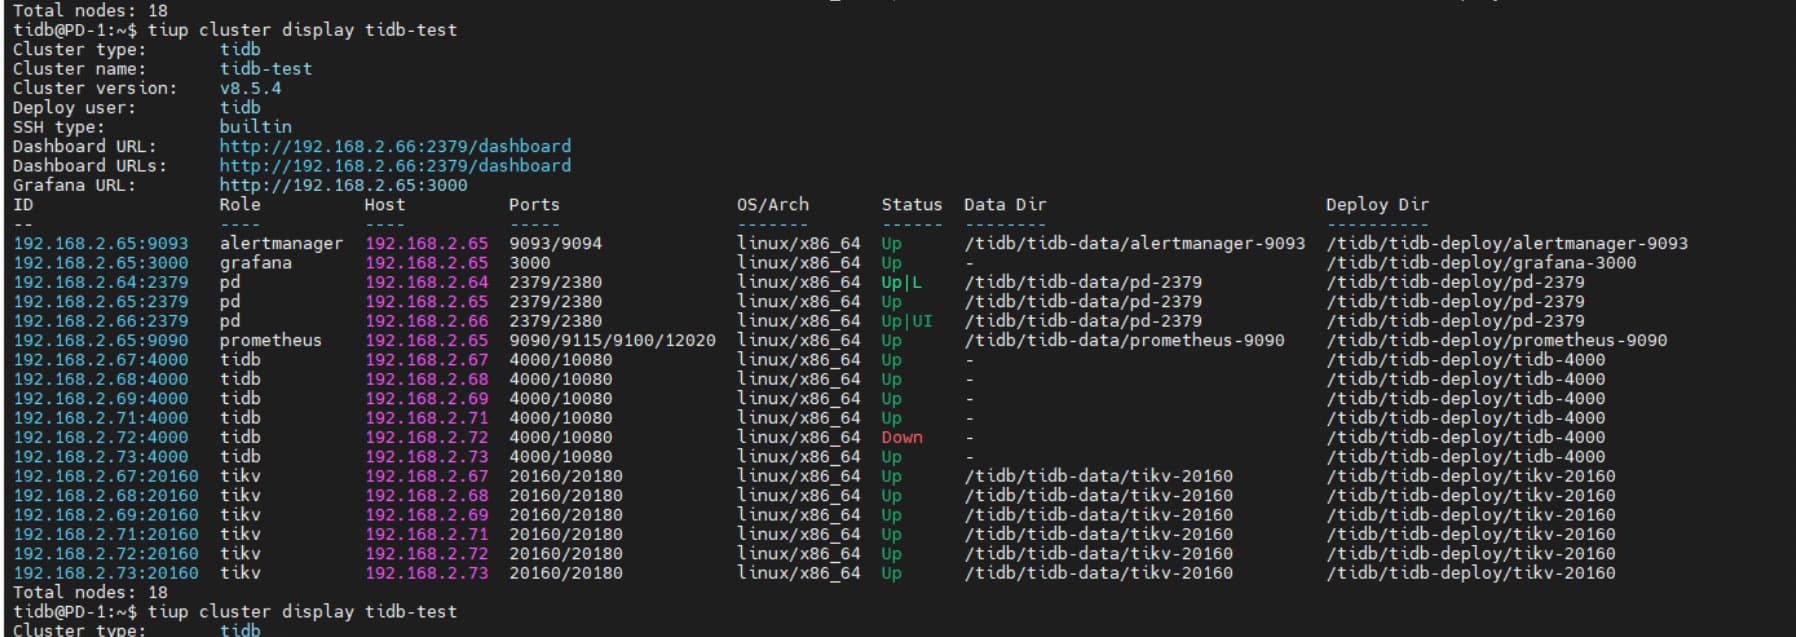Click the "Role" column header
Viewport: 1796px width, 637px height.
pos(240,205)
